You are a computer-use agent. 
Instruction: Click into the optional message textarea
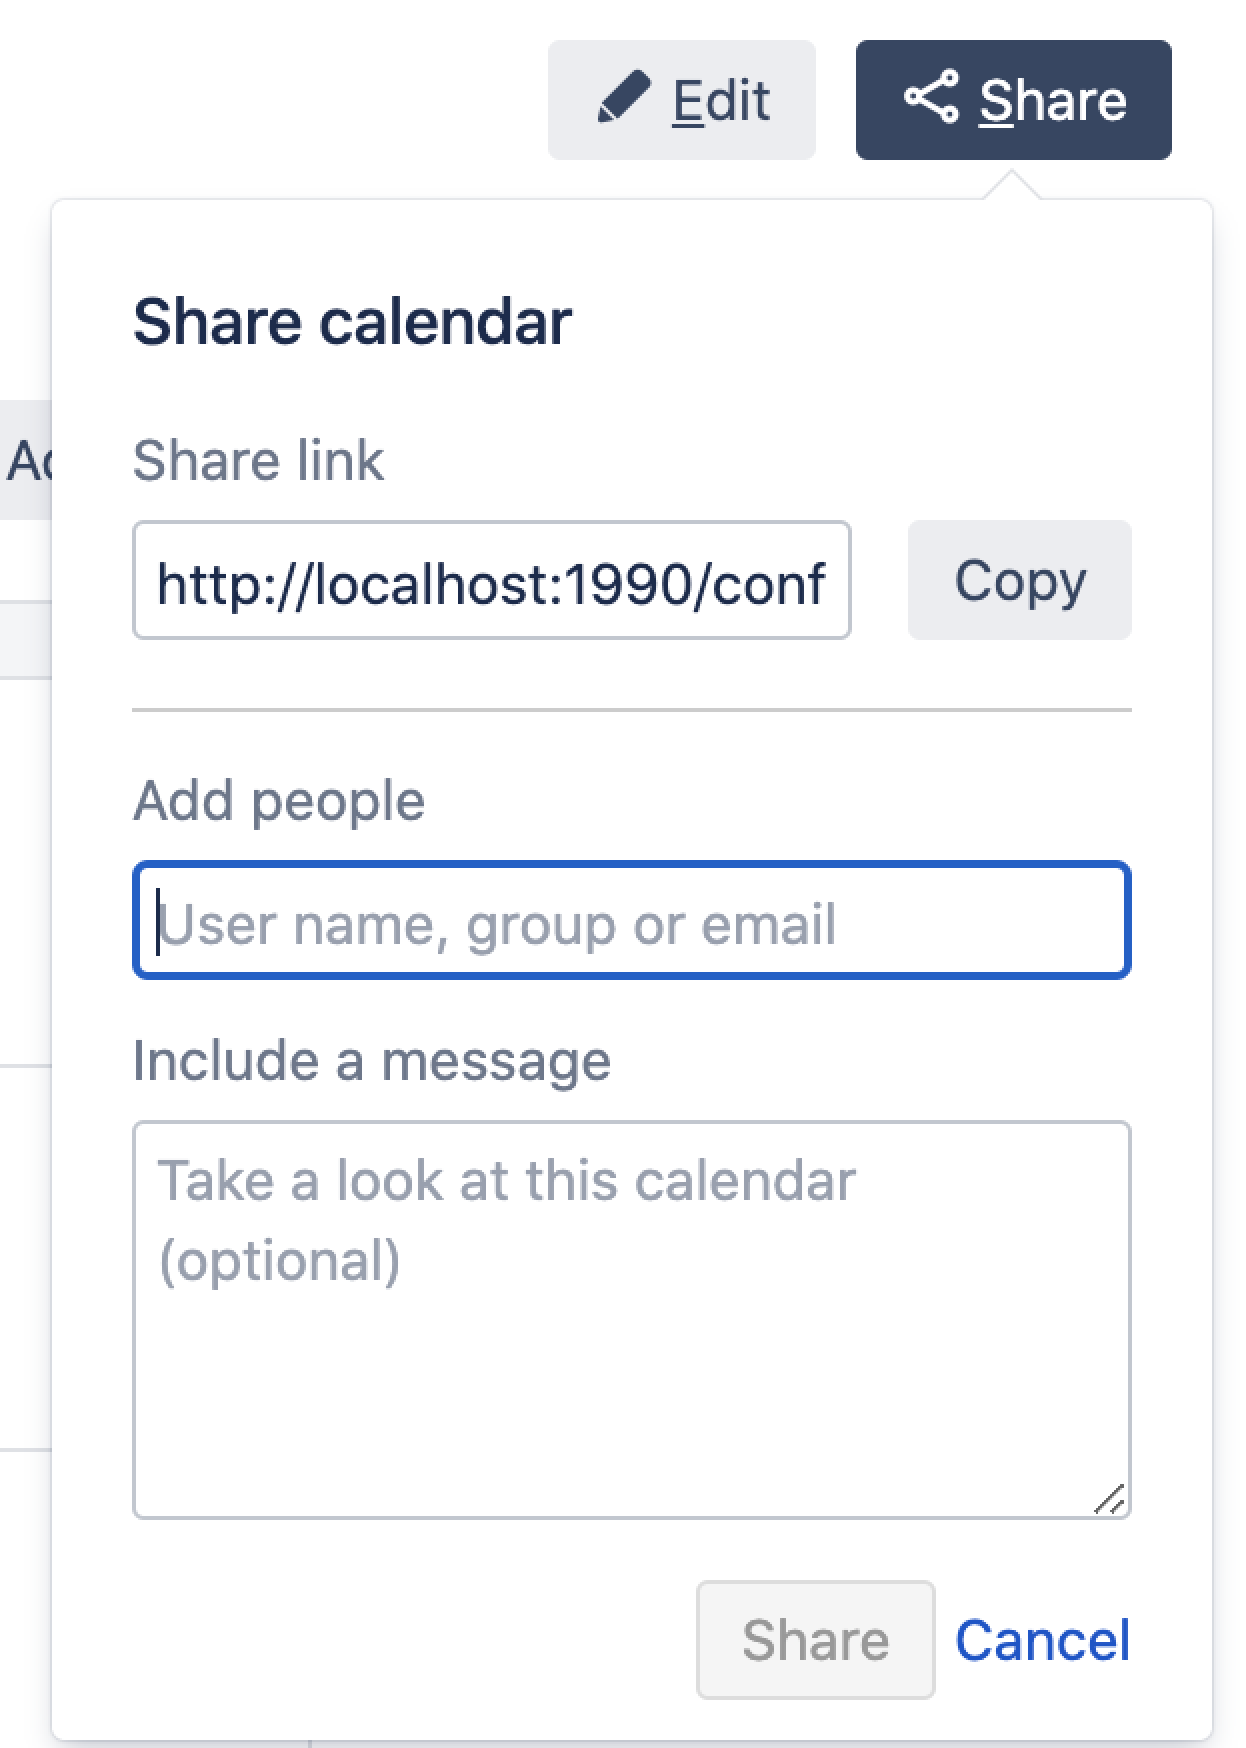click(x=631, y=1380)
